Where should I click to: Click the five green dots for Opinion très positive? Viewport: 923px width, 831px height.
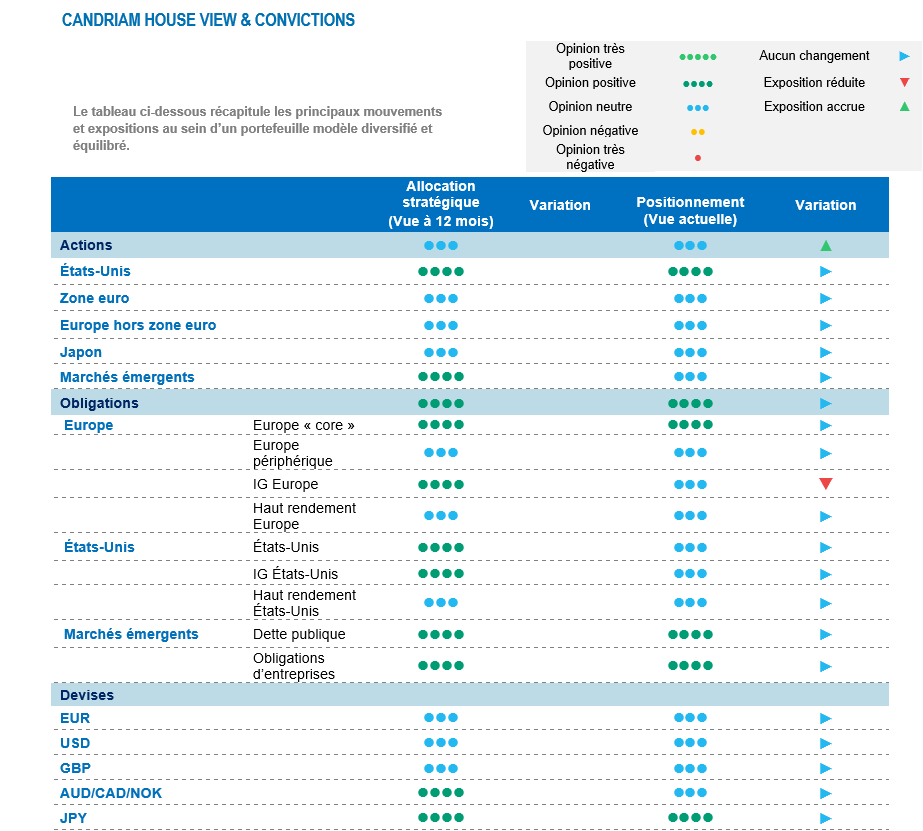698,57
